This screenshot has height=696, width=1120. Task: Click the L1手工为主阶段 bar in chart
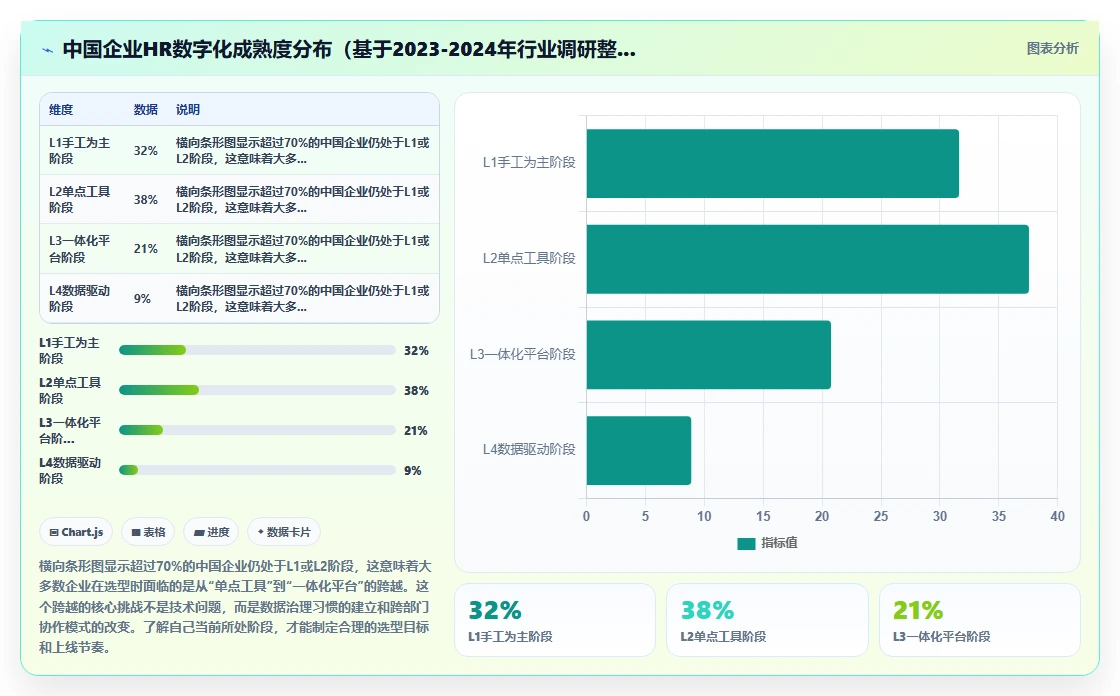click(x=772, y=164)
